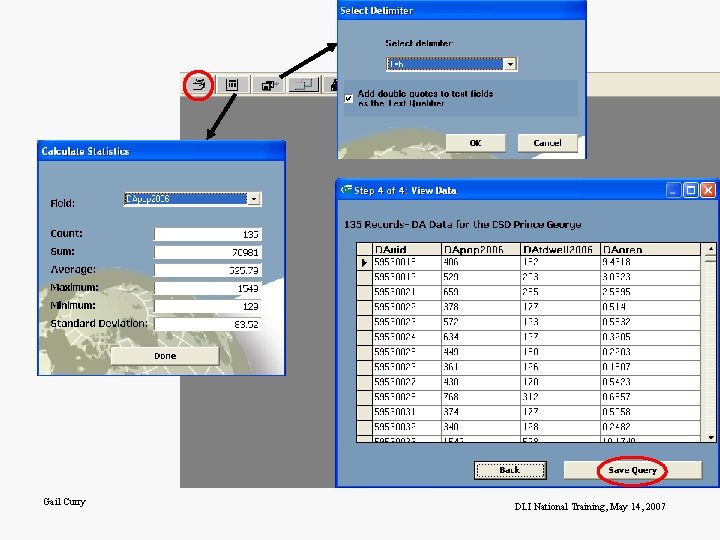Click the DAarea column header
This screenshot has height=540, width=720.
[x=651, y=249]
